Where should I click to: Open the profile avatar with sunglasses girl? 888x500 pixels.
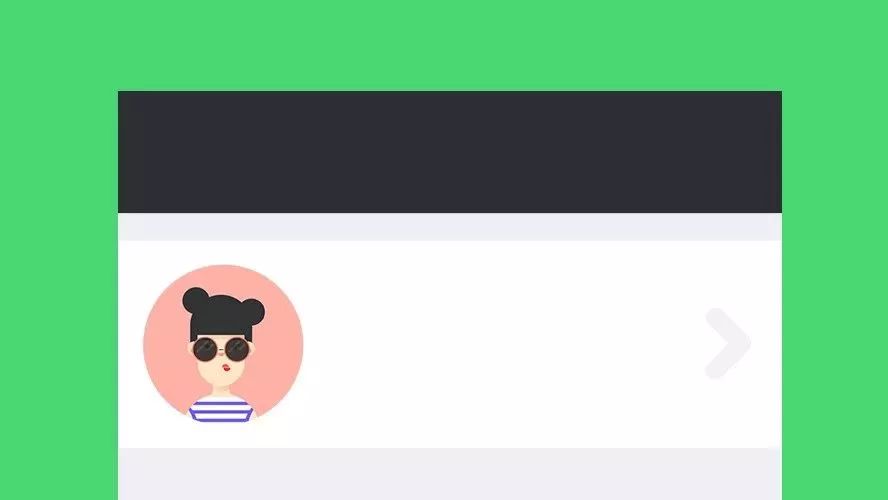223,344
